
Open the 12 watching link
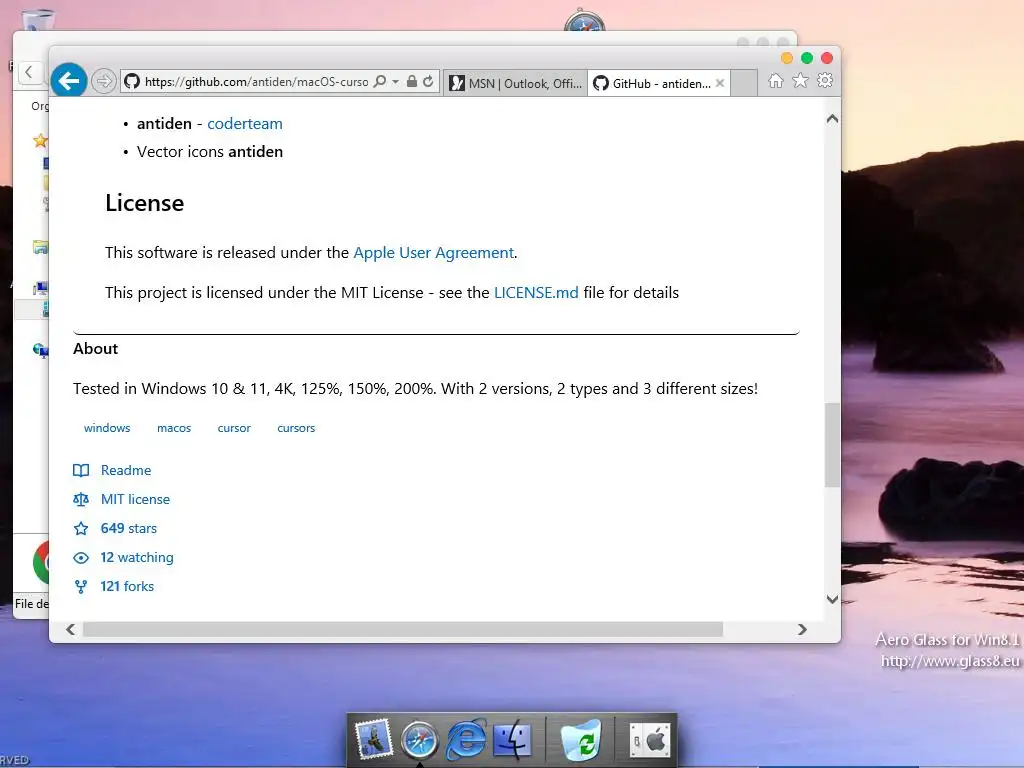coord(137,557)
